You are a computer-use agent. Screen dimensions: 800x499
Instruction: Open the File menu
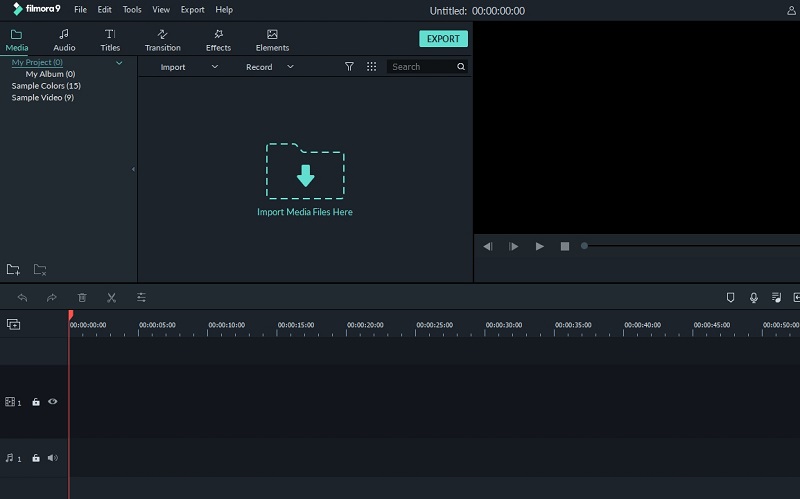point(80,10)
